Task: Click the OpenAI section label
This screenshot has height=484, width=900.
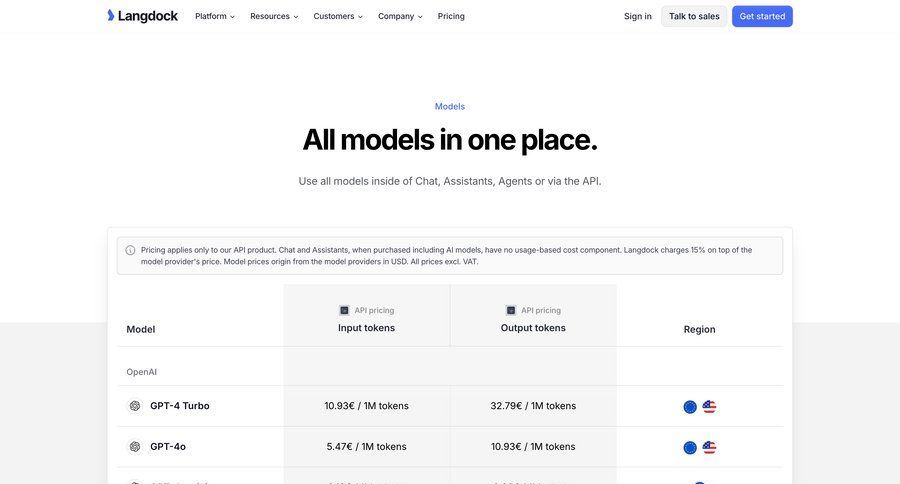Action: point(141,372)
